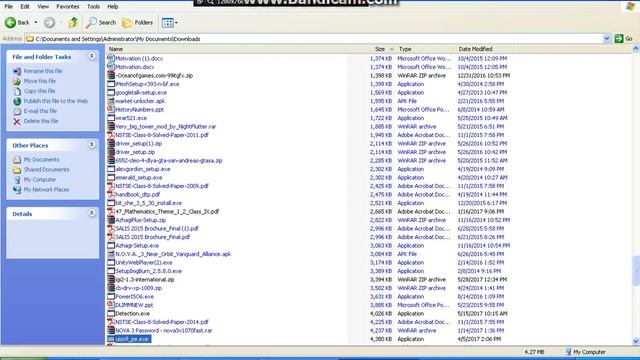
Task: Collapse the Details panel
Action: (x=92, y=213)
